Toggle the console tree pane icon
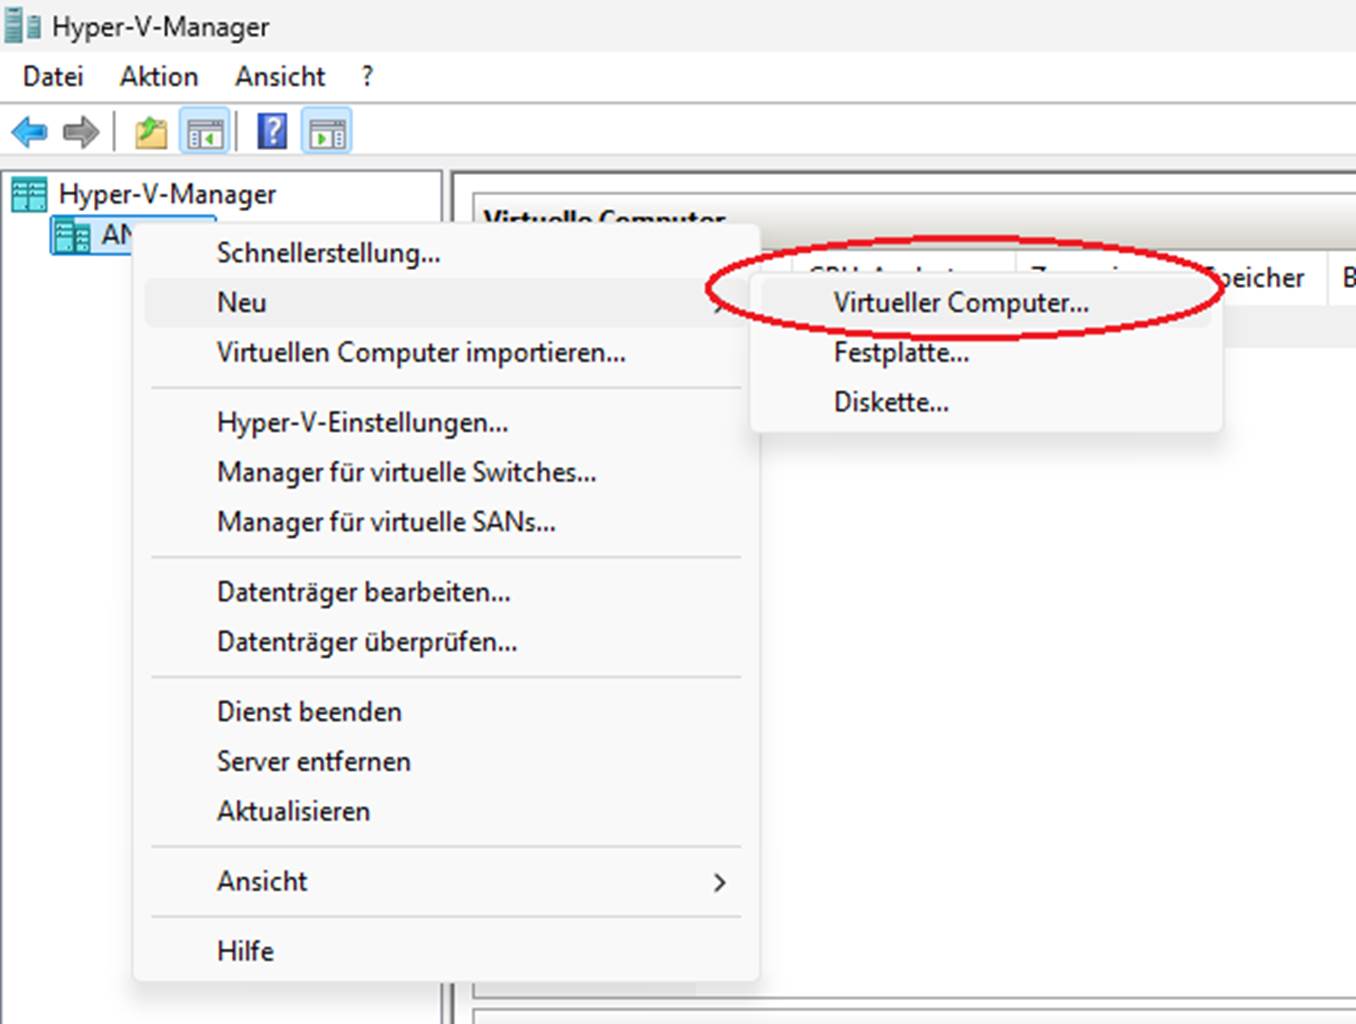 click(x=205, y=132)
